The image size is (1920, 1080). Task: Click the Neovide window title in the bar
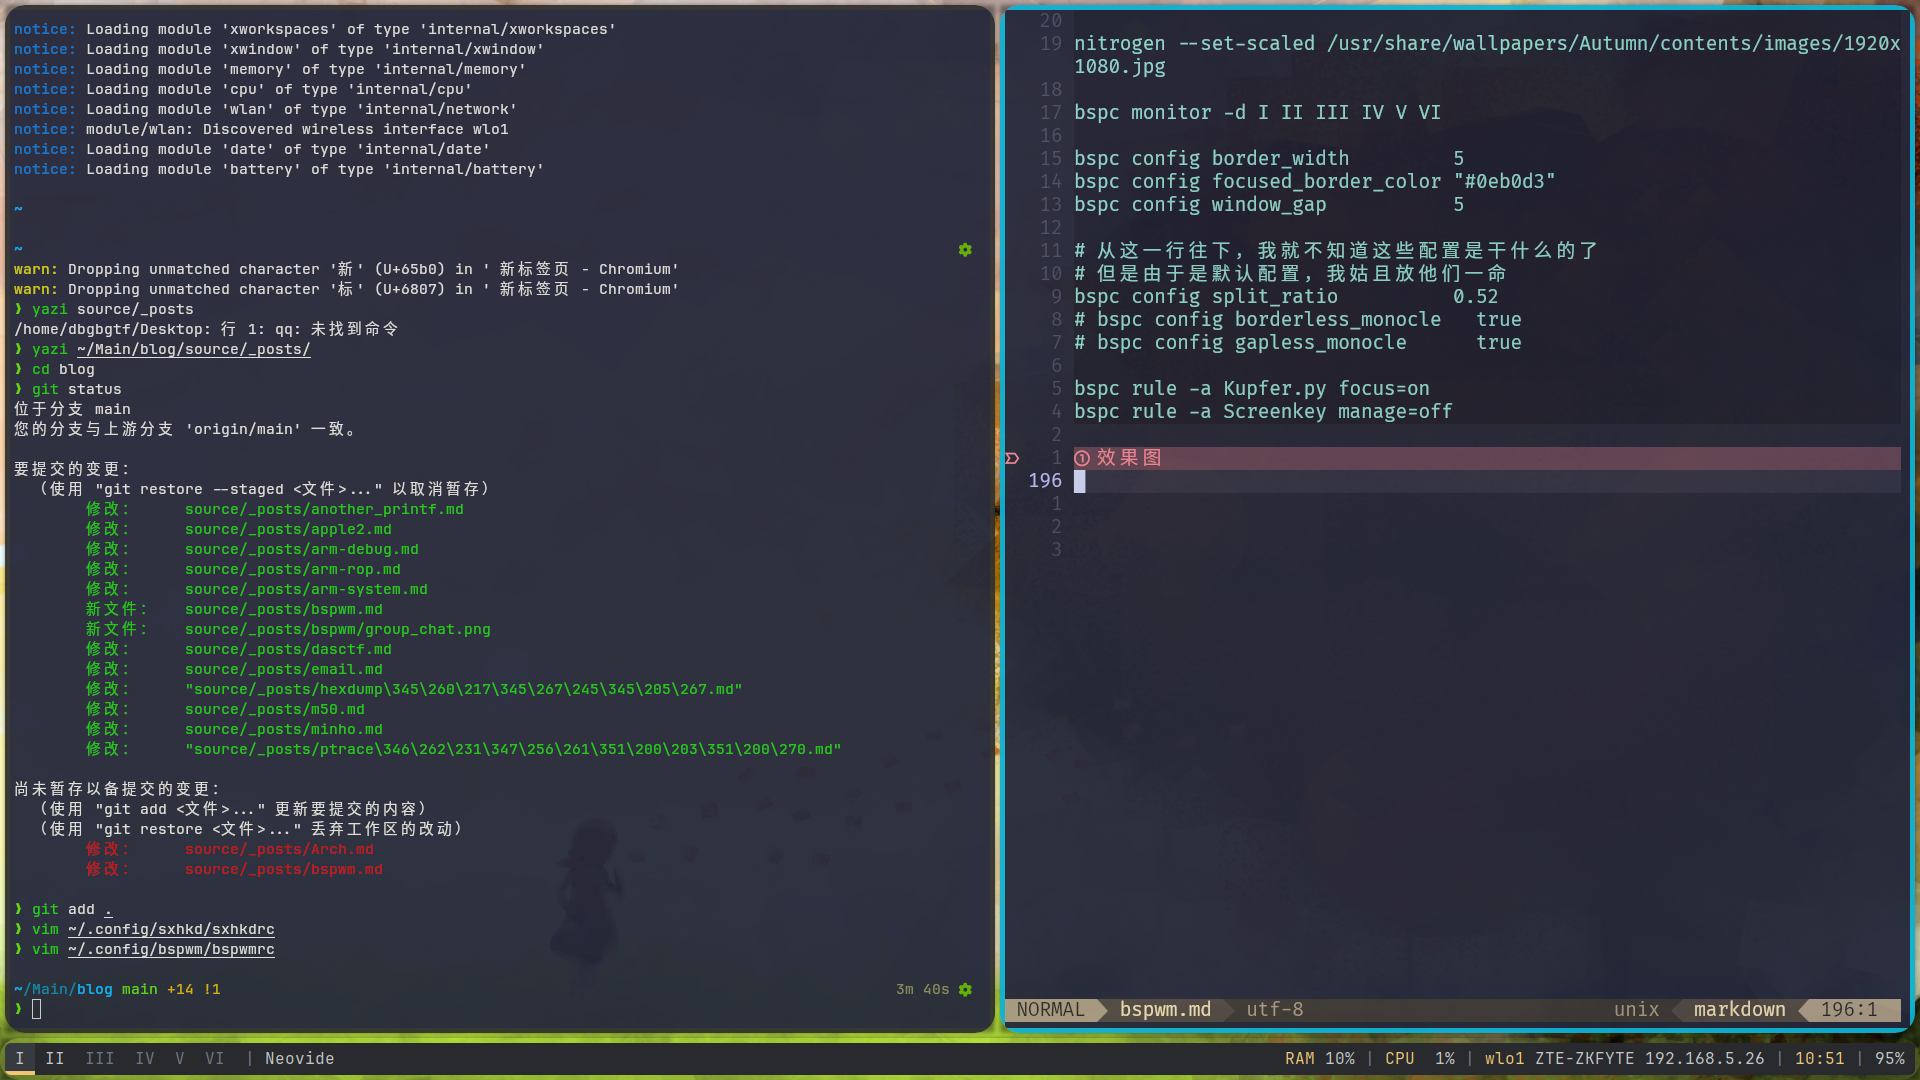point(299,1058)
